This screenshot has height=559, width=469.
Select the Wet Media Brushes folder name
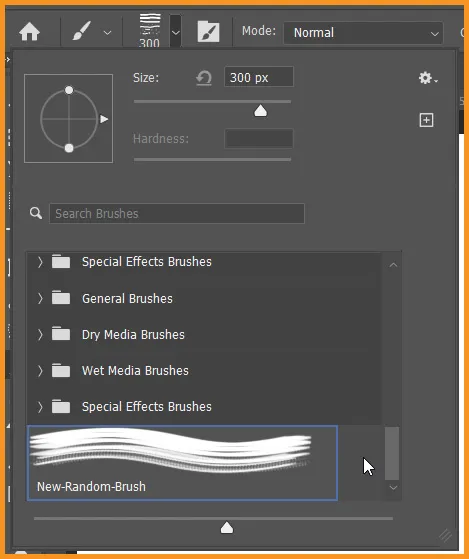[x=135, y=371]
